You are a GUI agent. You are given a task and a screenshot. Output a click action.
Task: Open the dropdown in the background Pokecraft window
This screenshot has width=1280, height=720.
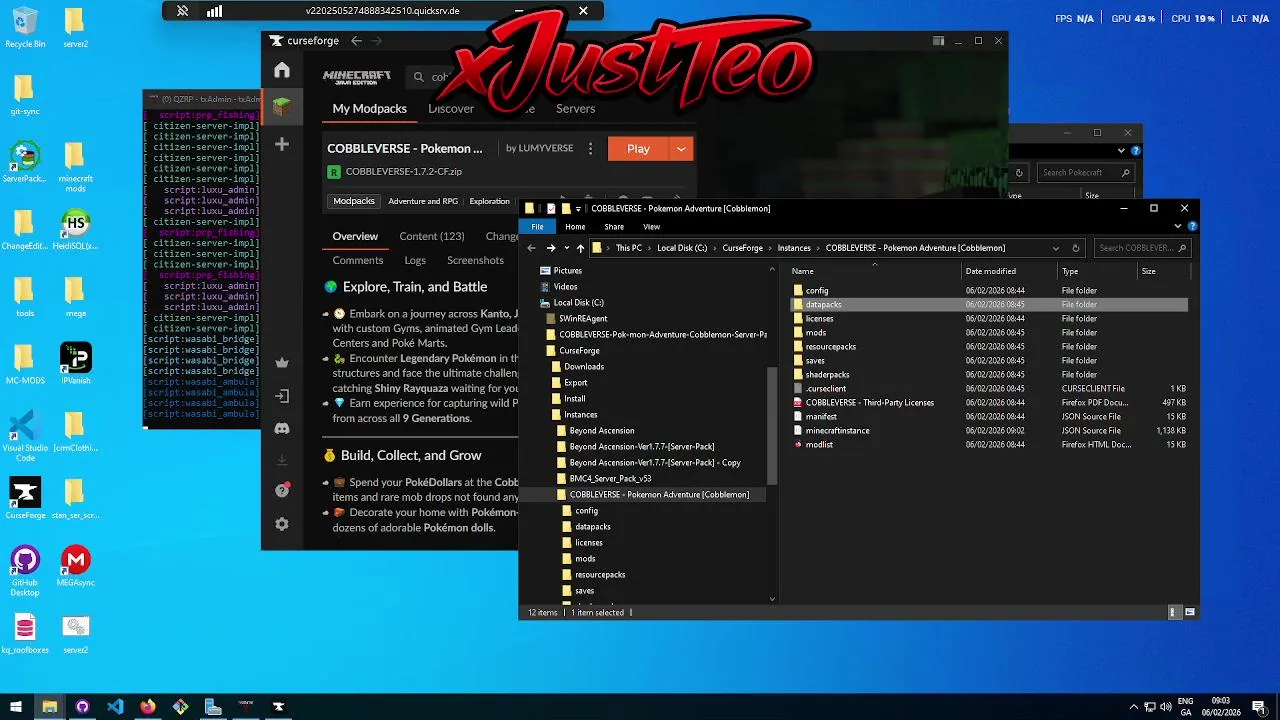(x=1121, y=151)
